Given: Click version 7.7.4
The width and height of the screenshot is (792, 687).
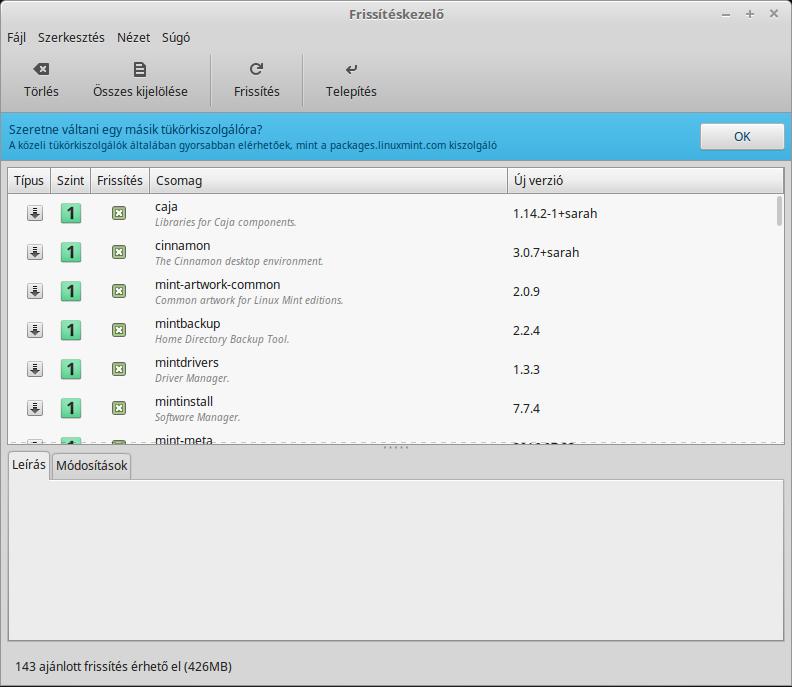Looking at the screenshot, I should tap(526, 408).
